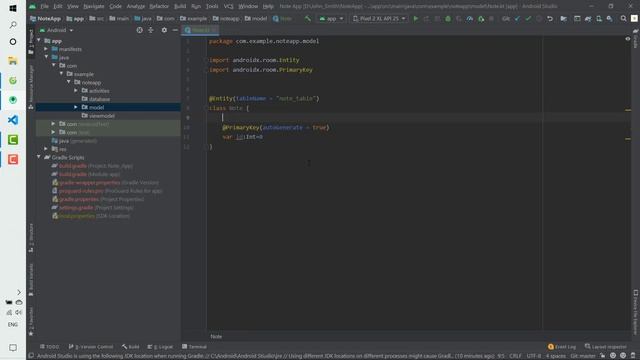Image resolution: width=640 pixels, height=360 pixels.
Task: Click the Git commit green checkmark
Action: [x=528, y=19]
